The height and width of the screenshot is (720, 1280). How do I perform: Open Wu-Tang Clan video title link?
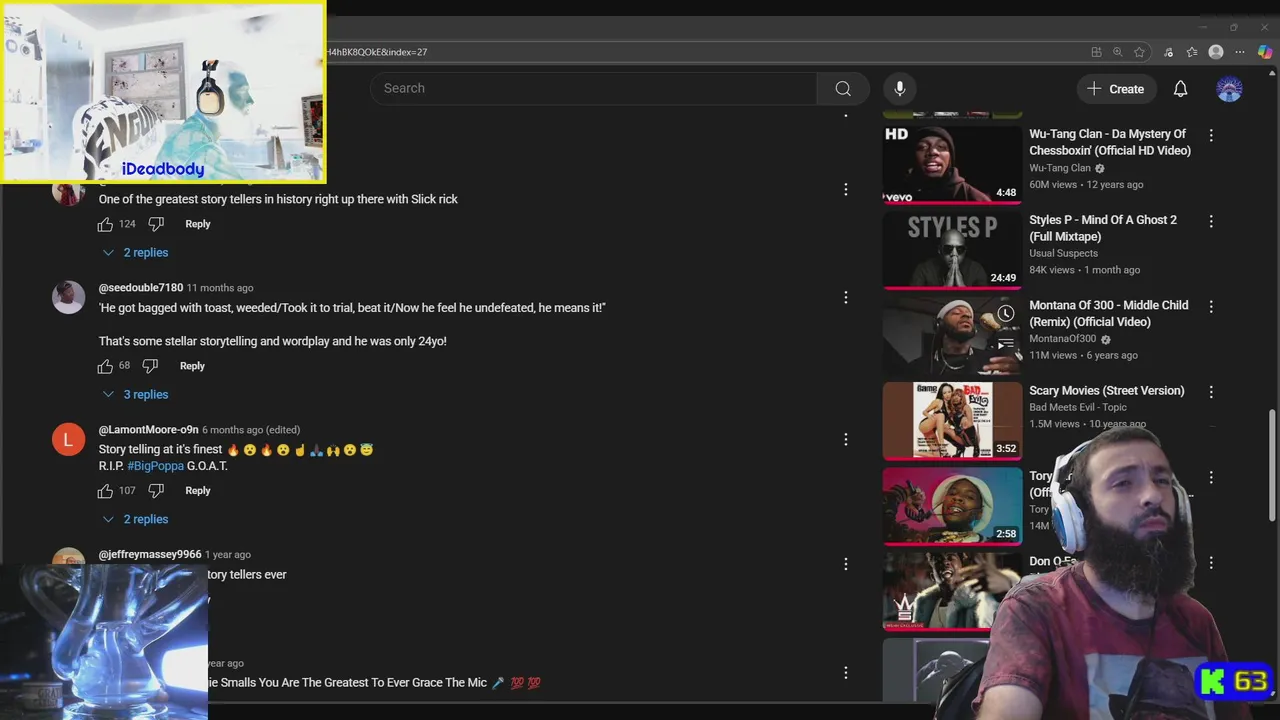1110,142
